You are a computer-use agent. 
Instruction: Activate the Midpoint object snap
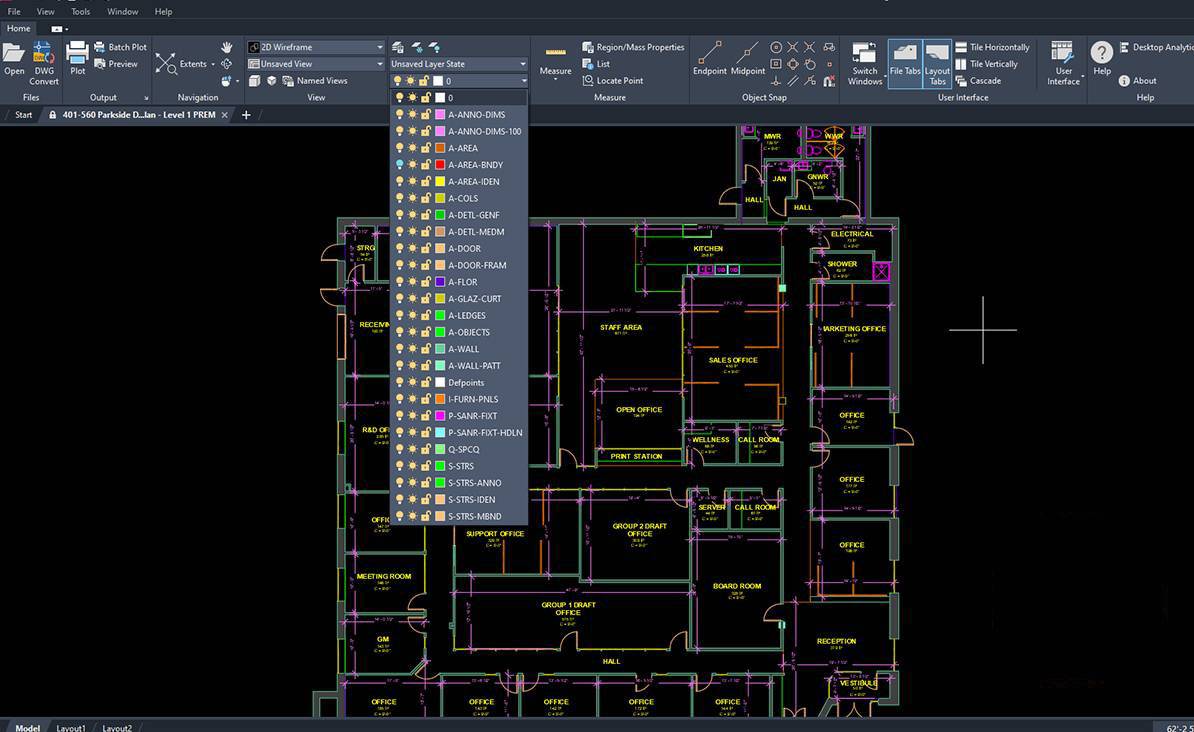click(748, 58)
